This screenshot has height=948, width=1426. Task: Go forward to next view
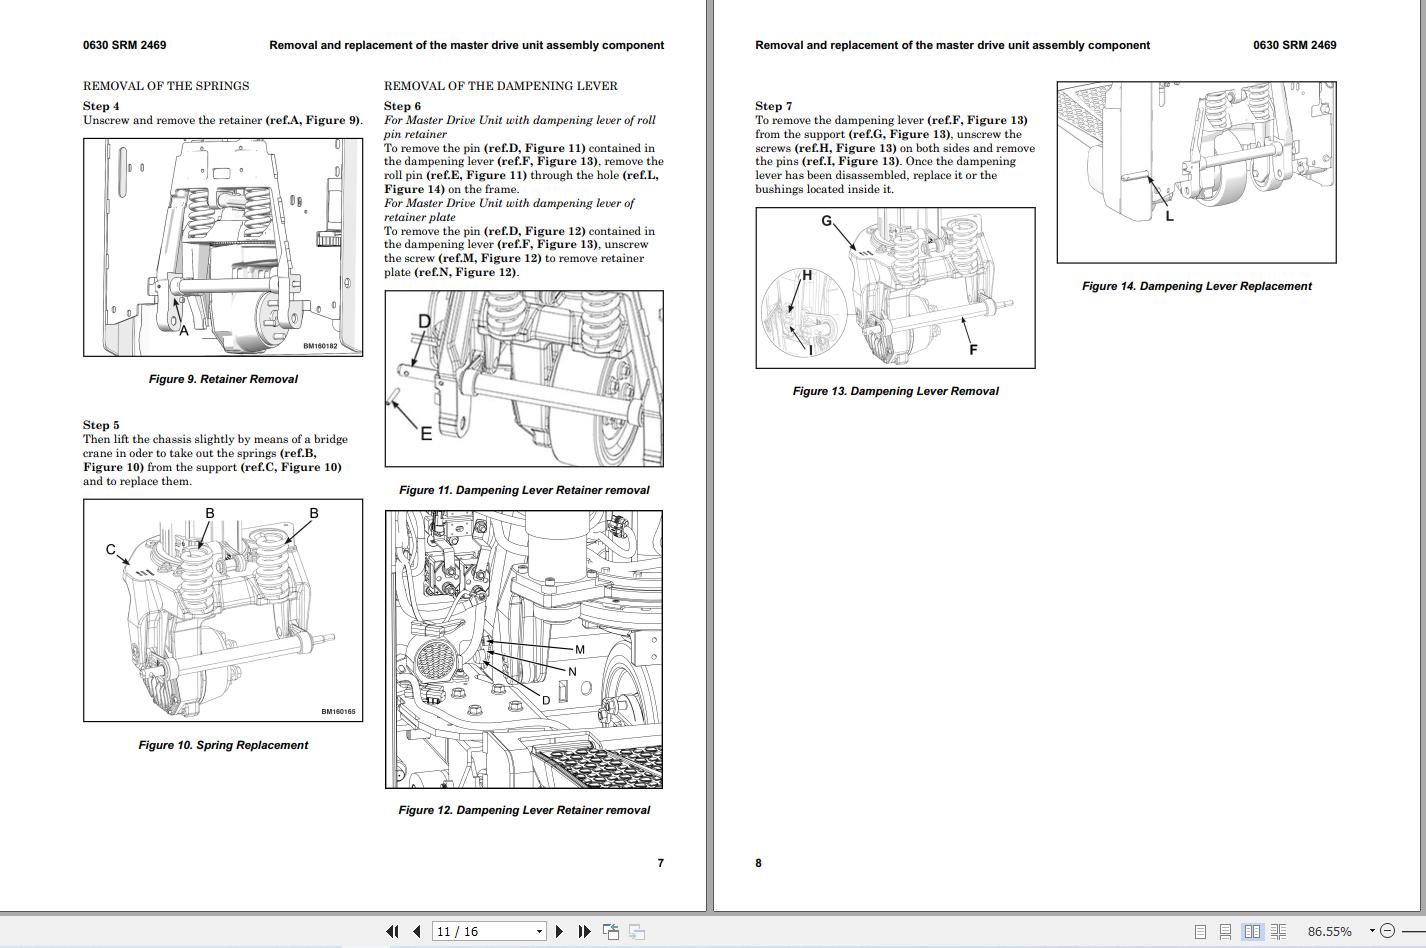tap(637, 931)
